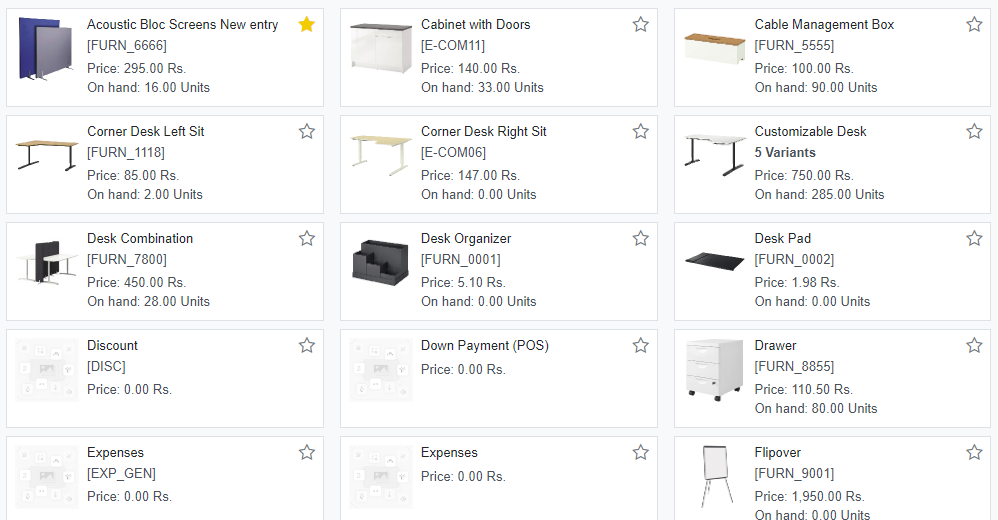Unfavorite Acoustic Bloc Screens yellow star
The image size is (998, 520).
point(307,25)
